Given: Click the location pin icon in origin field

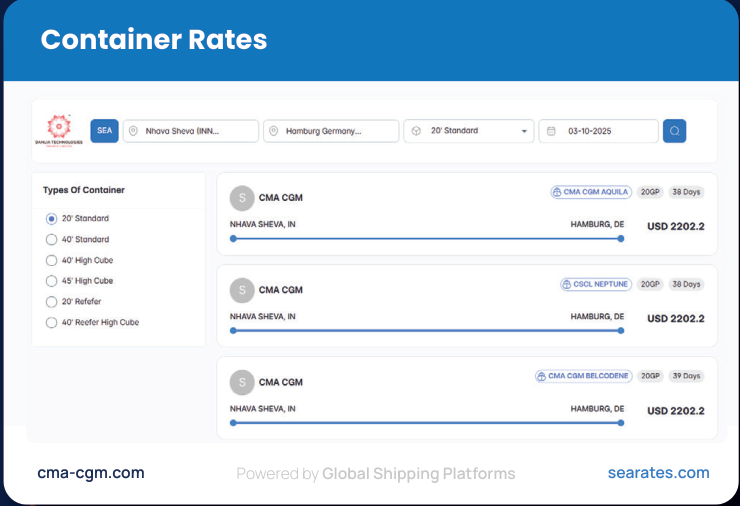Looking at the screenshot, I should 134,131.
